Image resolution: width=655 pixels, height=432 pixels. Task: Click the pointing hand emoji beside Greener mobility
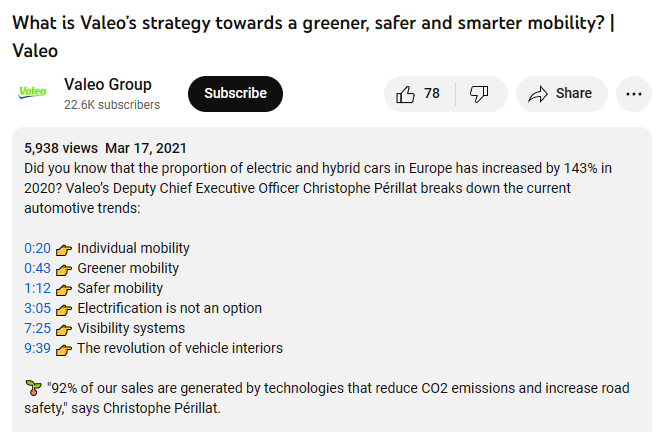[x=63, y=270]
